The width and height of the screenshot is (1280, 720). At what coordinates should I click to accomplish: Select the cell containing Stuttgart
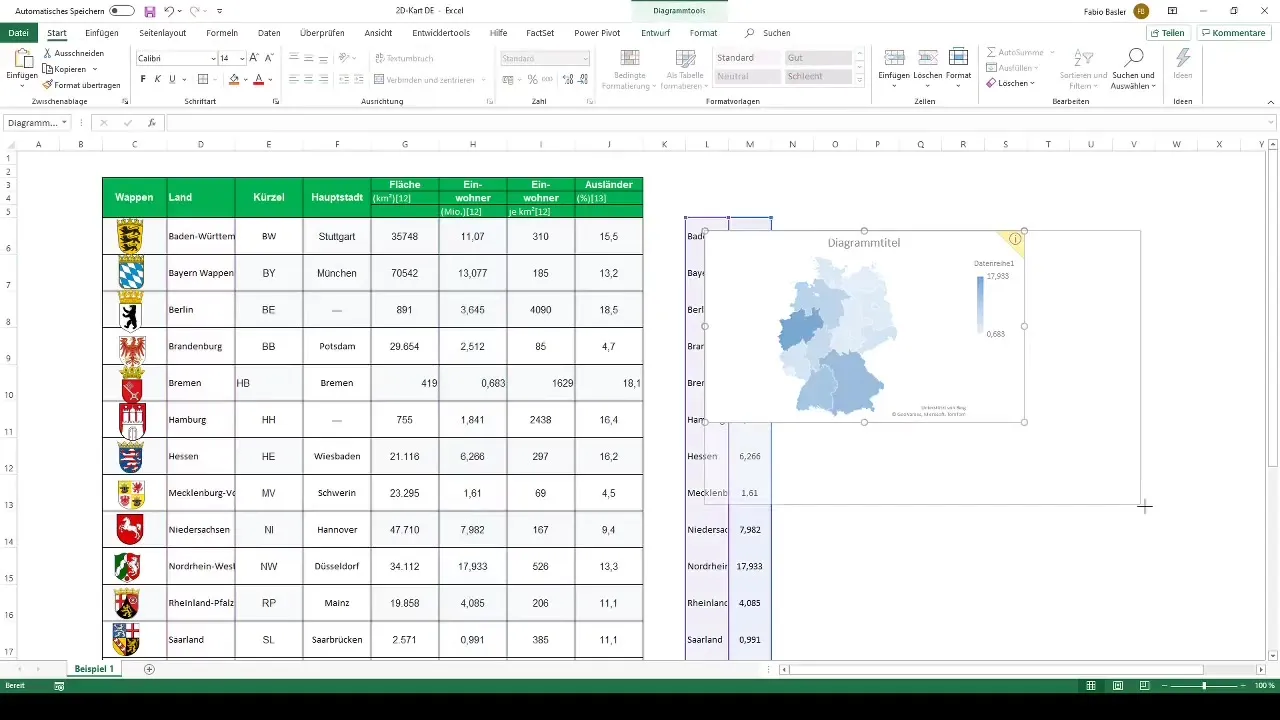[337, 236]
